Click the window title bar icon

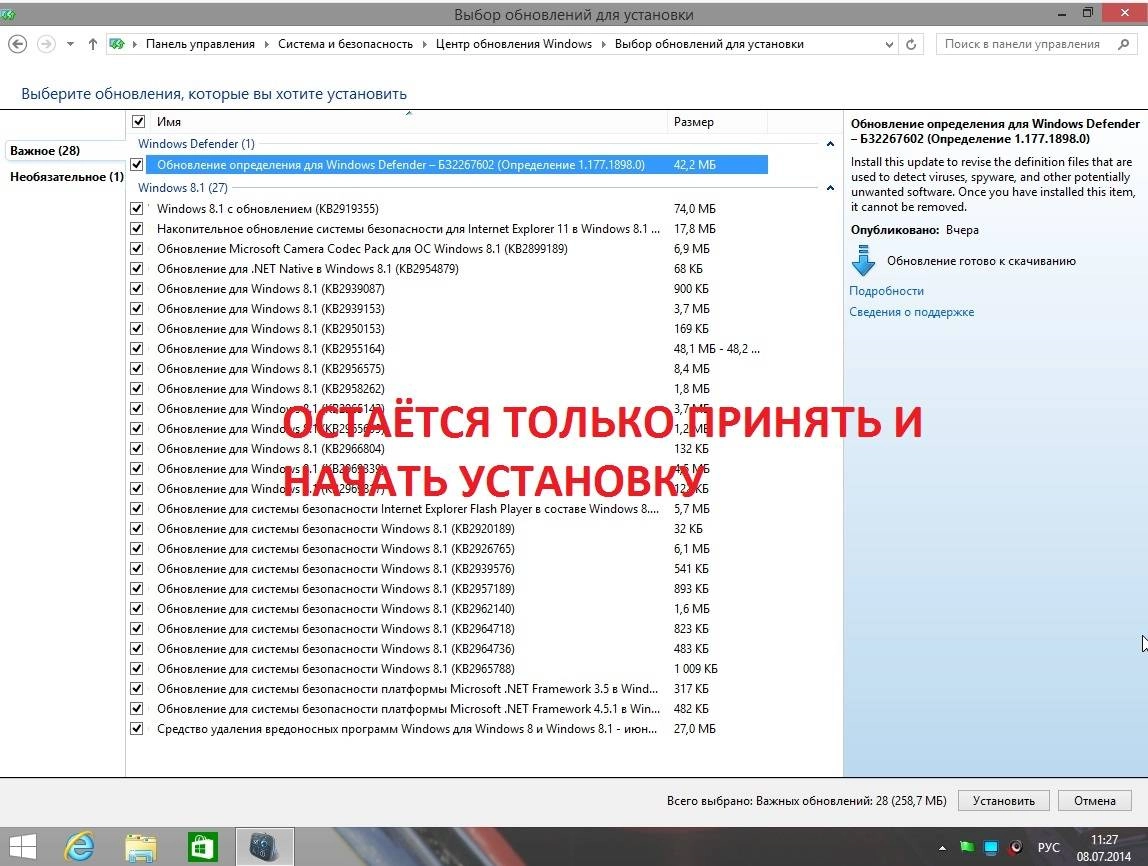[x=9, y=14]
